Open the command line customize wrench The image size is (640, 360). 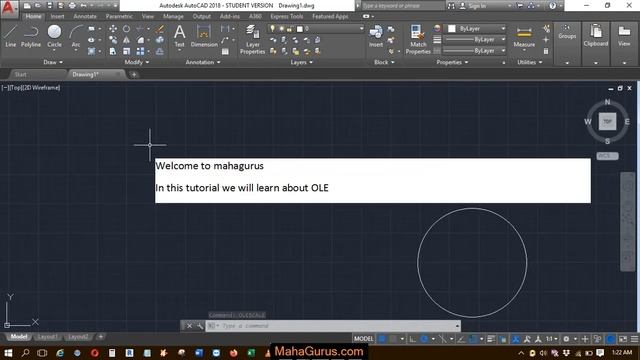200,326
